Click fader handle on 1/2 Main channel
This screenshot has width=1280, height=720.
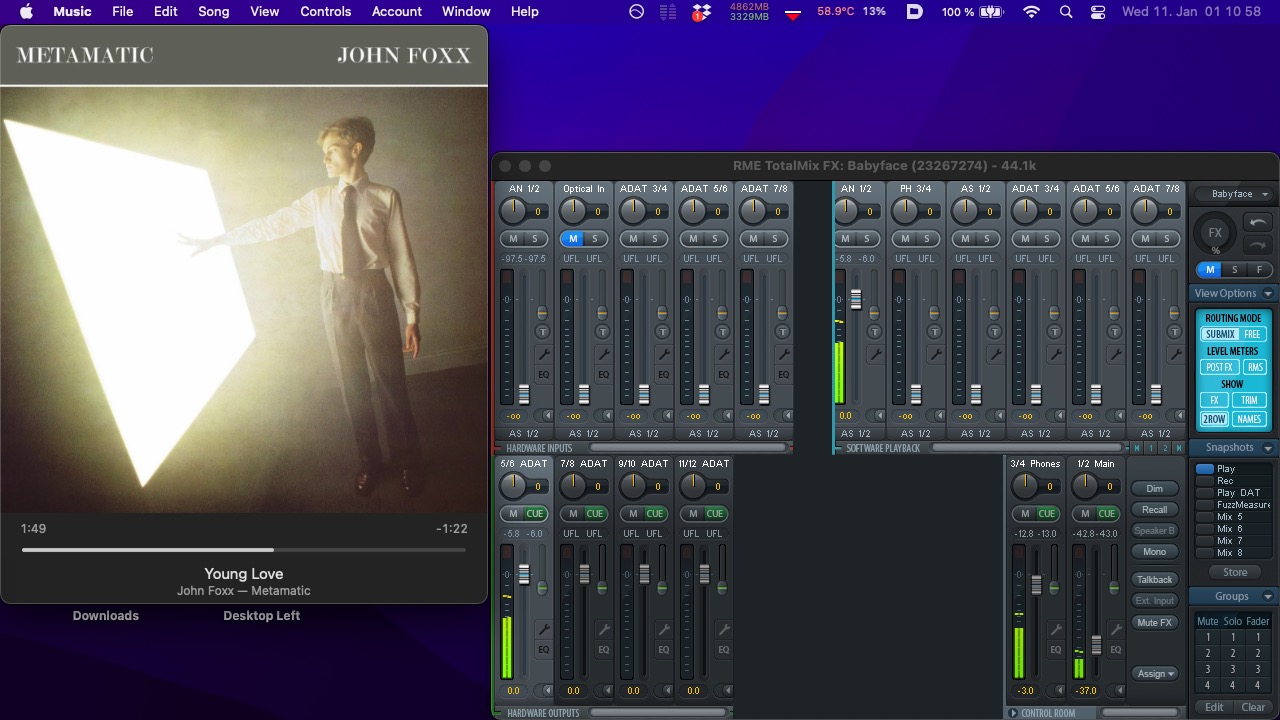tap(1097, 645)
